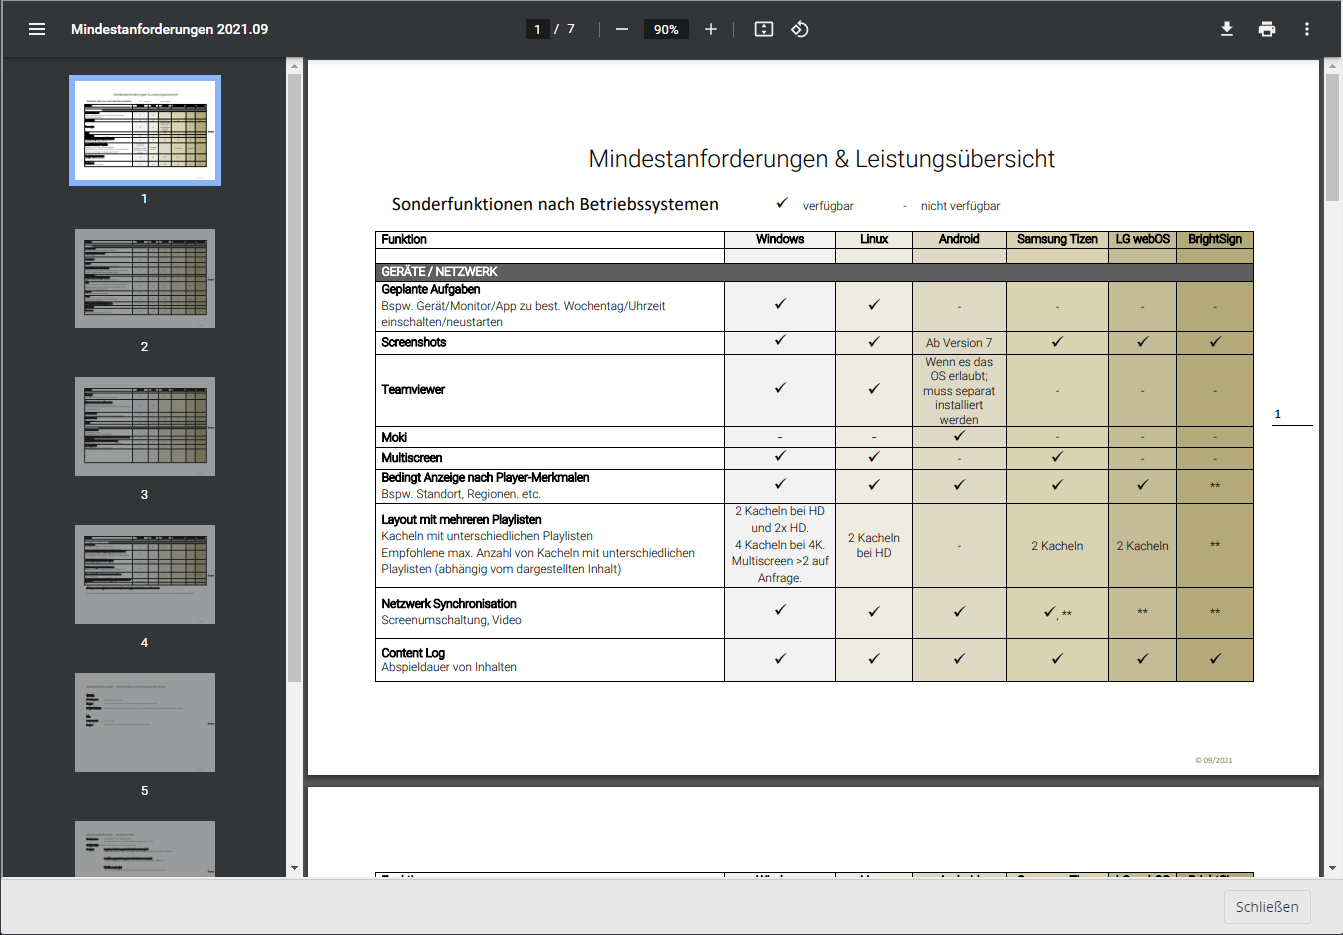The image size is (1343, 935).
Task: Click the zoom out minus icon
Action: pos(622,29)
